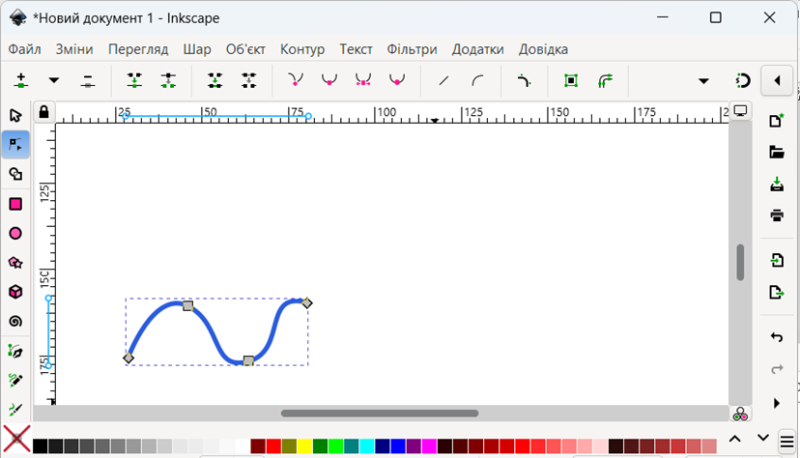Select the Ellipse tool
Screen dimensions: 800x458
pyautogui.click(x=15, y=233)
